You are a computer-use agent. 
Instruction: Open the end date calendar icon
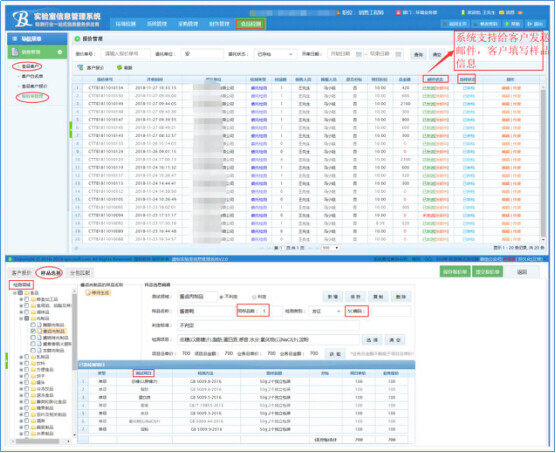tap(398, 54)
